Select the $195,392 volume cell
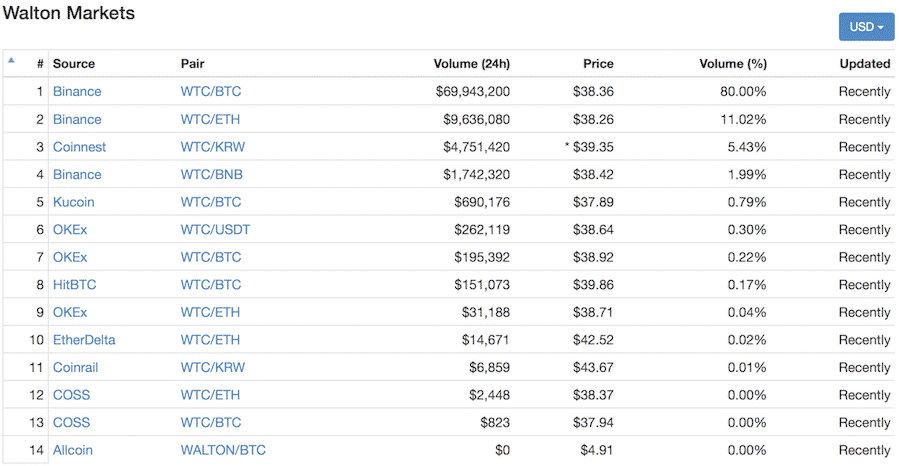 482,257
